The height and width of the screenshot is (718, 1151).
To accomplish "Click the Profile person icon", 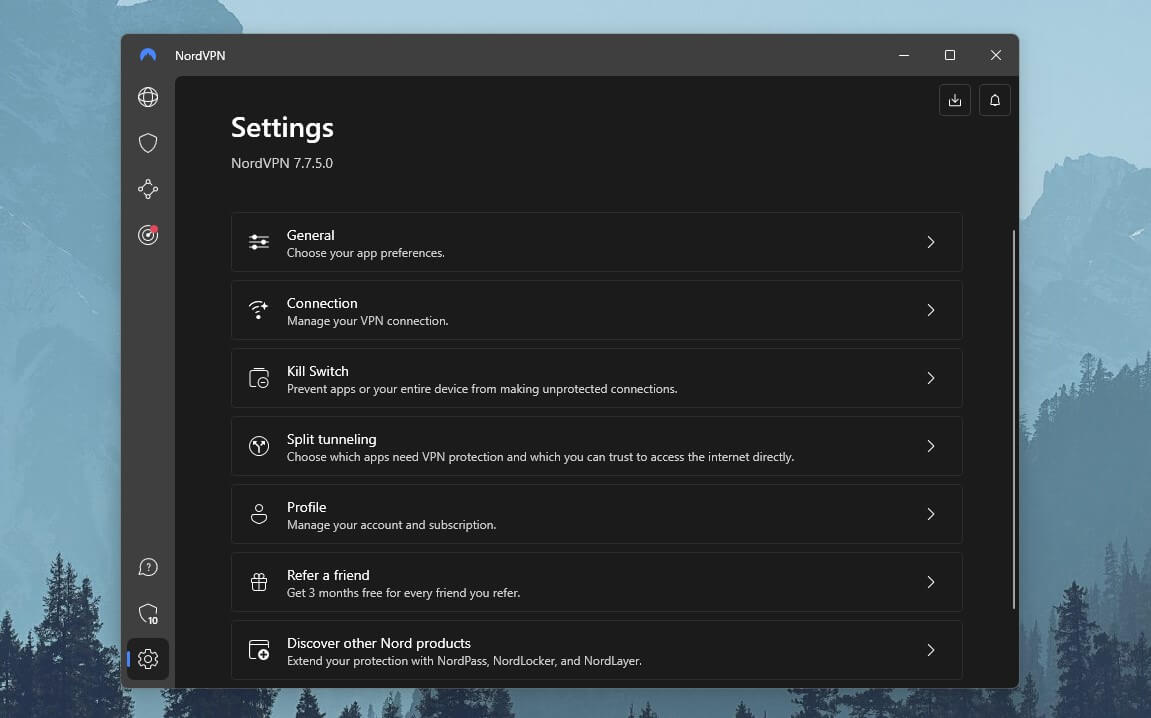I will [x=258, y=514].
